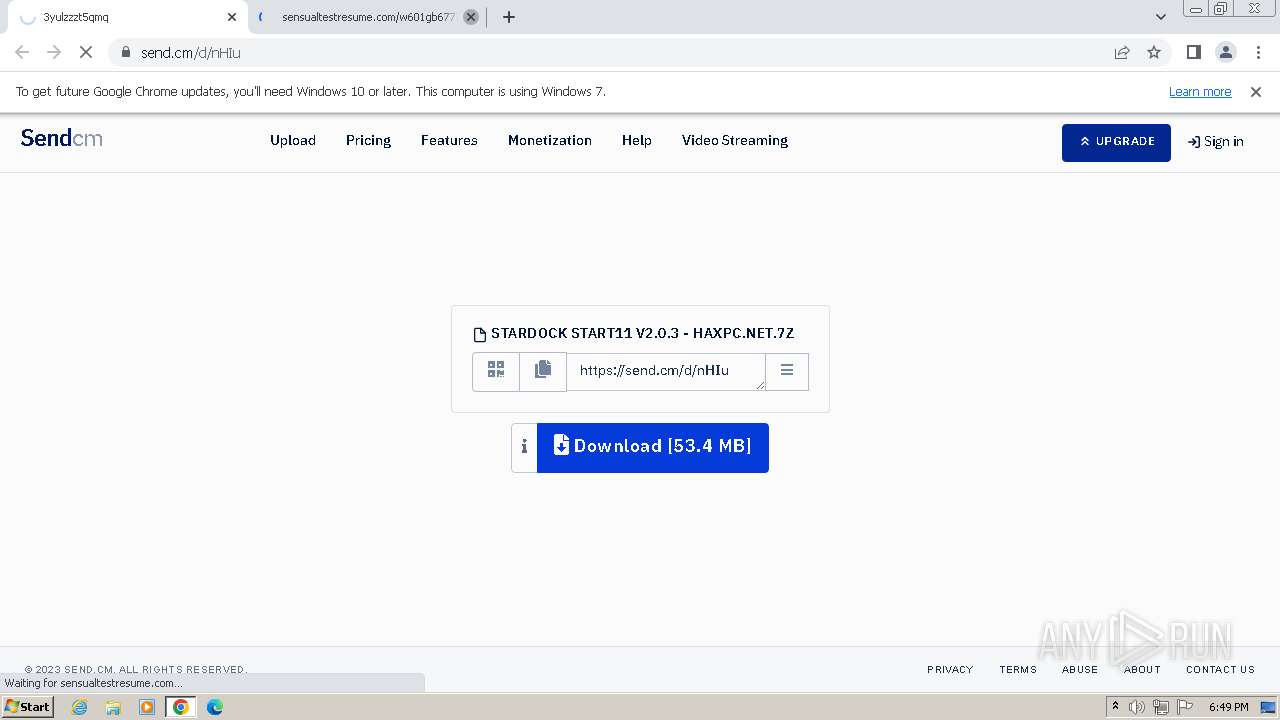
Task: Open the PRIVACY footer link
Action: tap(950, 670)
